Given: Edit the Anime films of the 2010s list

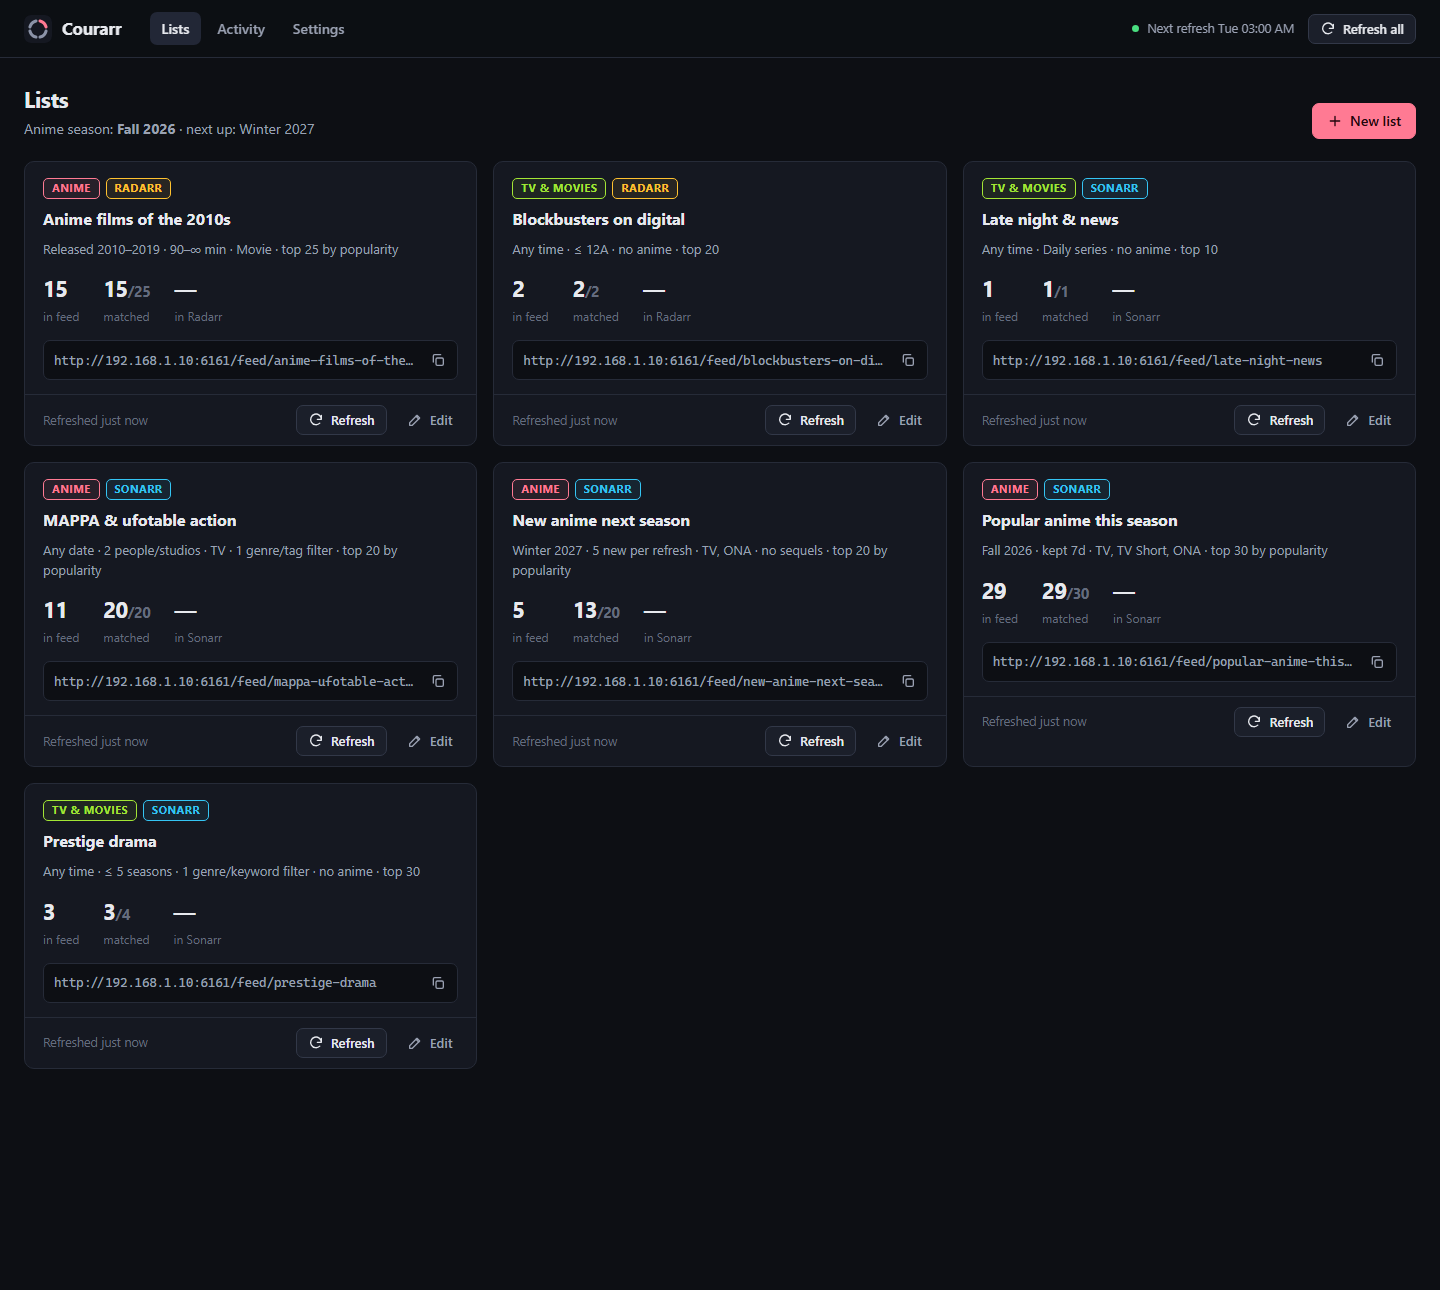Looking at the screenshot, I should click(x=431, y=420).
